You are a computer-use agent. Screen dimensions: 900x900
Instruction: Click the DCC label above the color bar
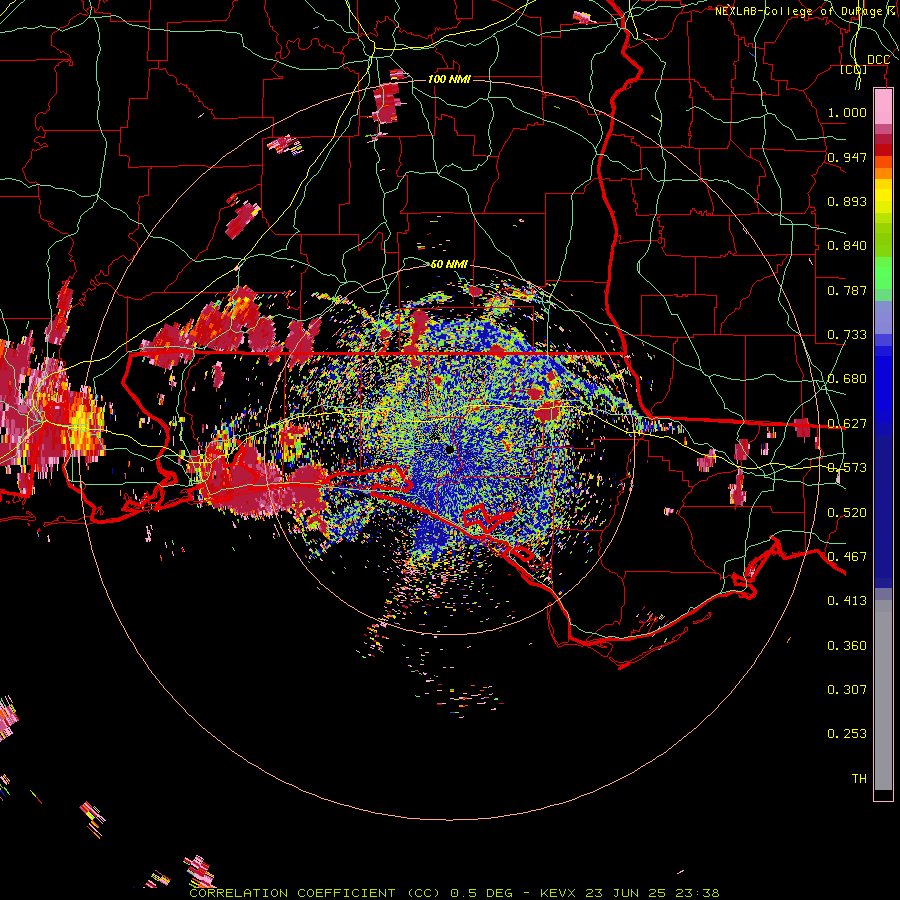[x=878, y=60]
